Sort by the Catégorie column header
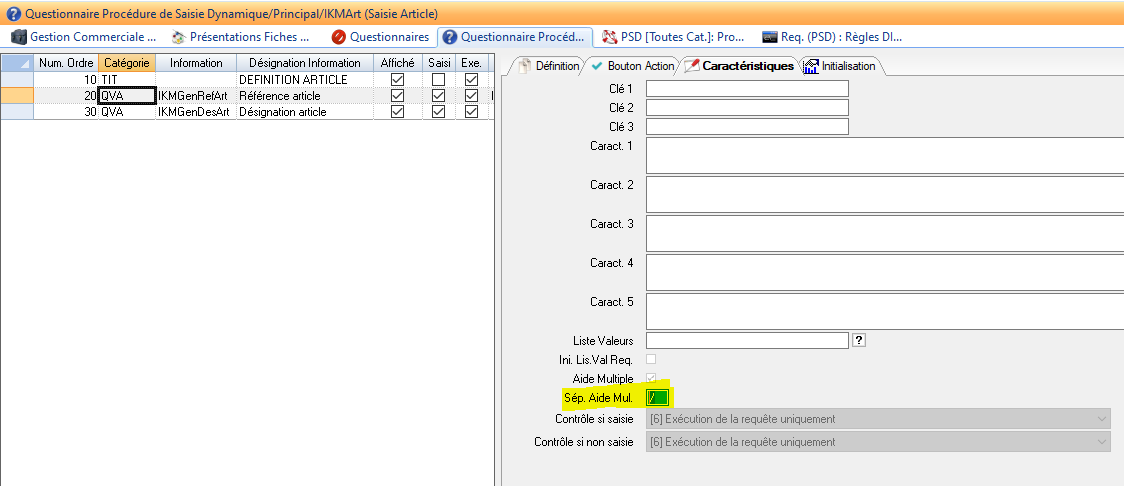Viewport: 1124px width, 486px height. [126, 63]
